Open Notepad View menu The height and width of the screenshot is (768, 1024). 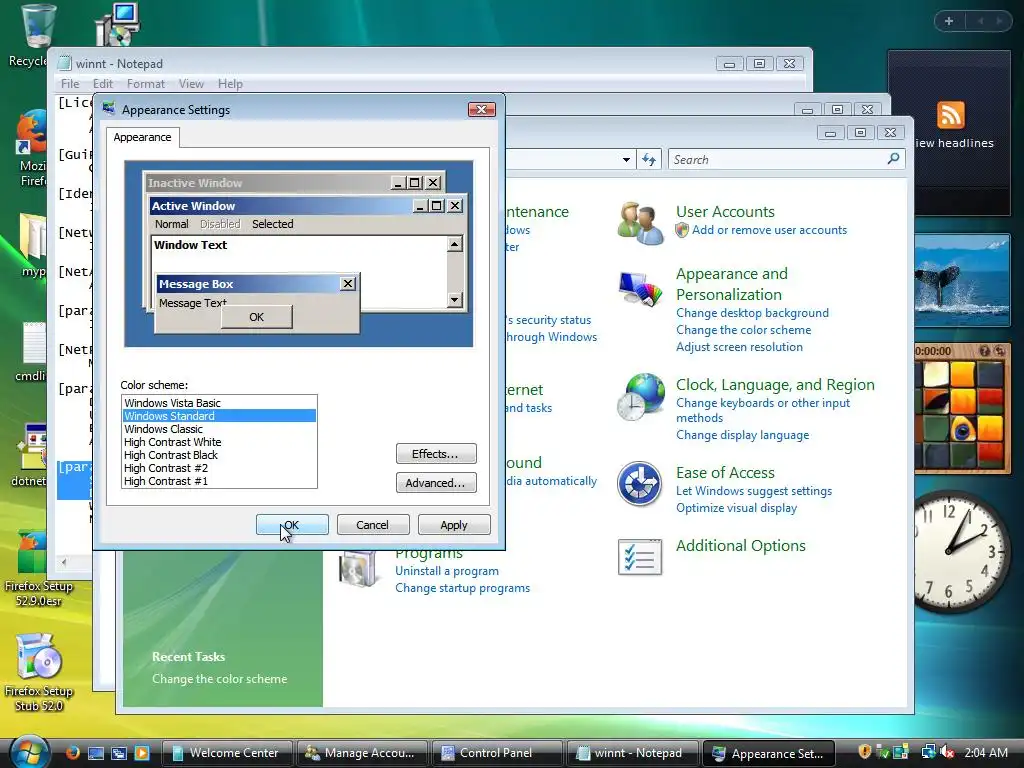[x=191, y=84]
